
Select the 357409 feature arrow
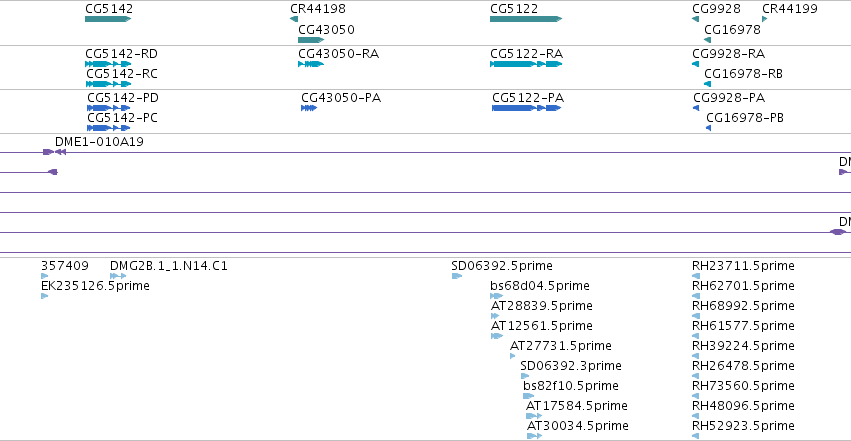(45, 276)
